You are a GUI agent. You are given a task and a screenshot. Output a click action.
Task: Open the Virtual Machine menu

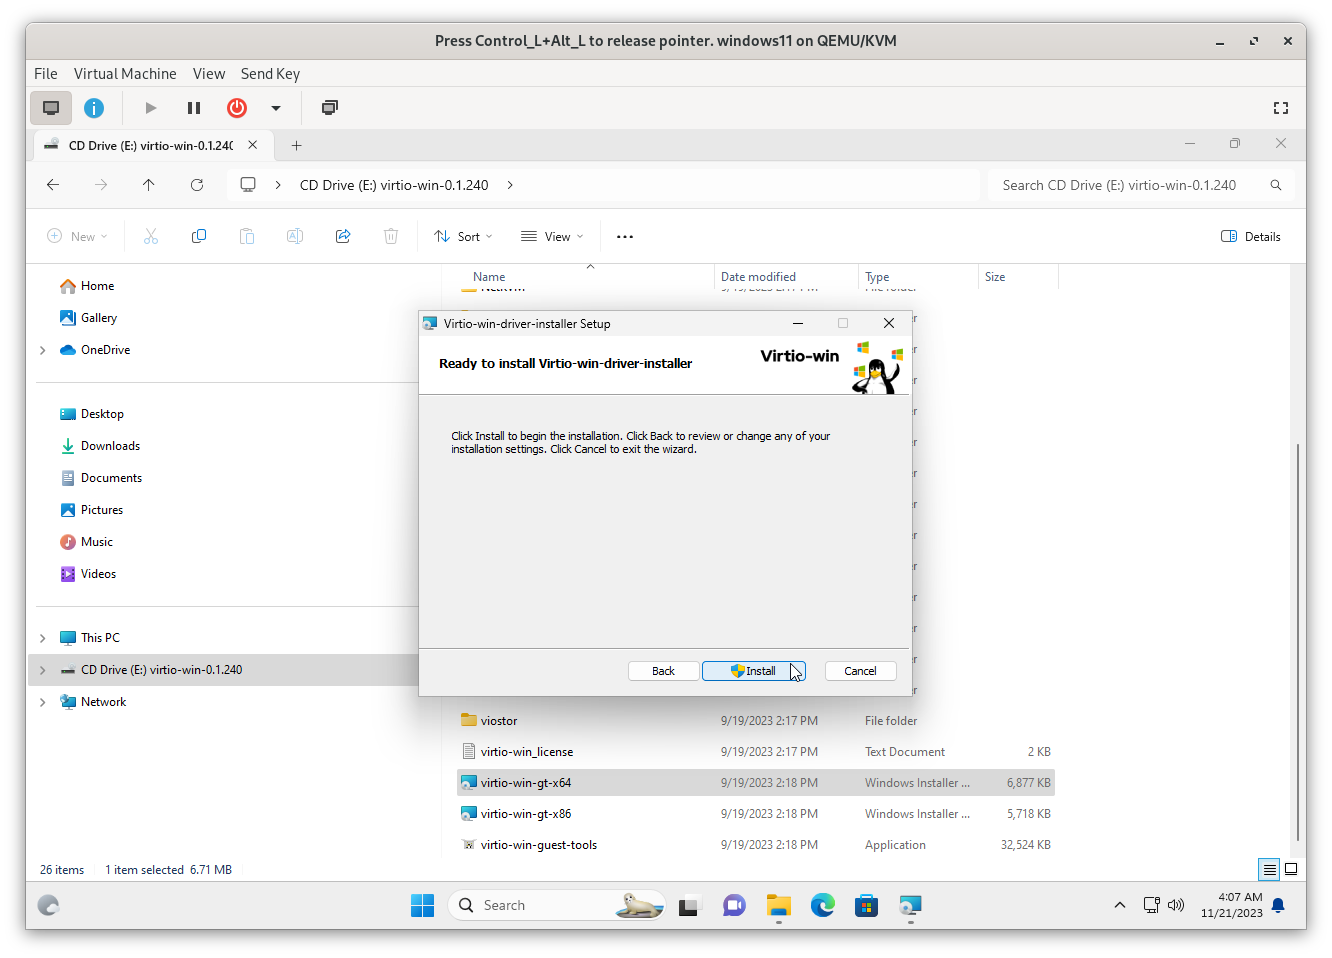pos(125,74)
